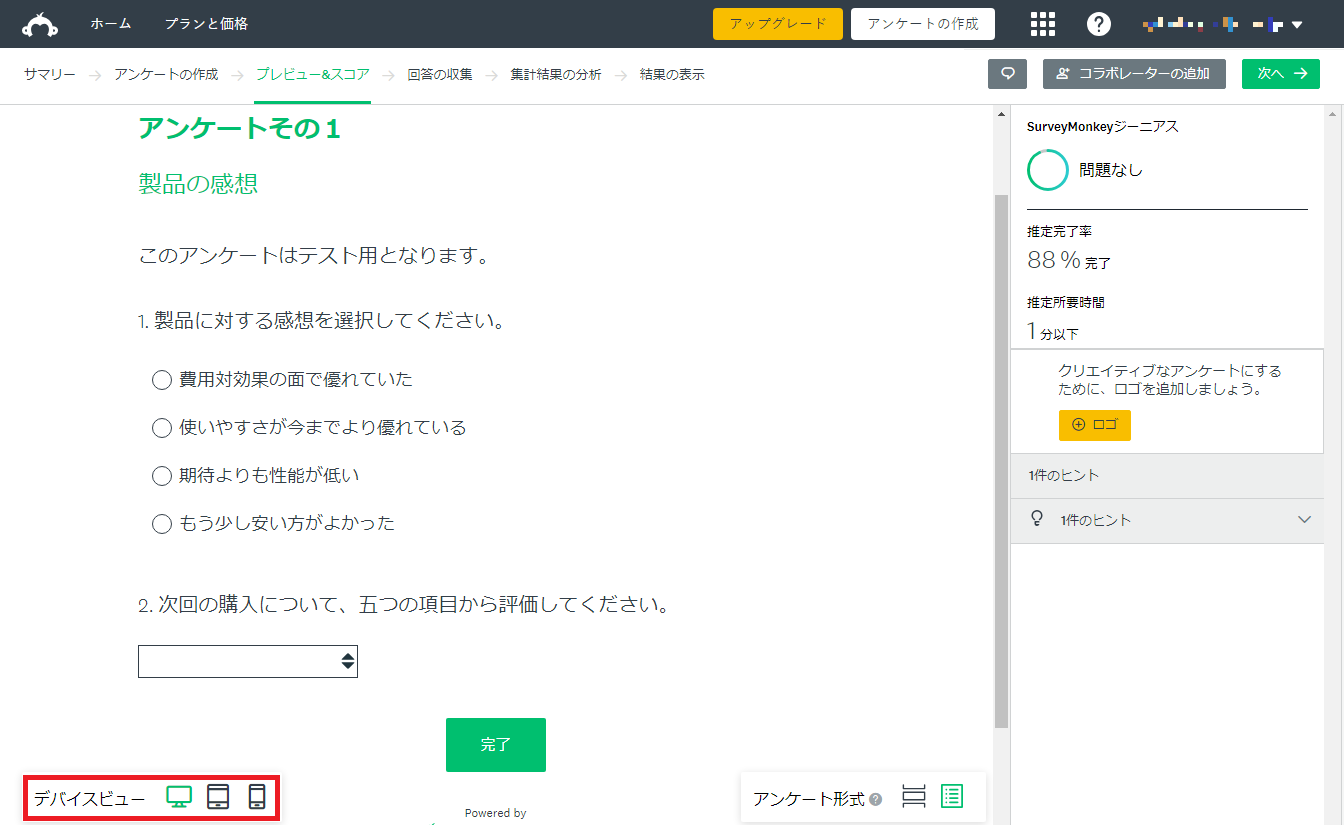
Task: Switch to desktop device view
Action: [180, 797]
